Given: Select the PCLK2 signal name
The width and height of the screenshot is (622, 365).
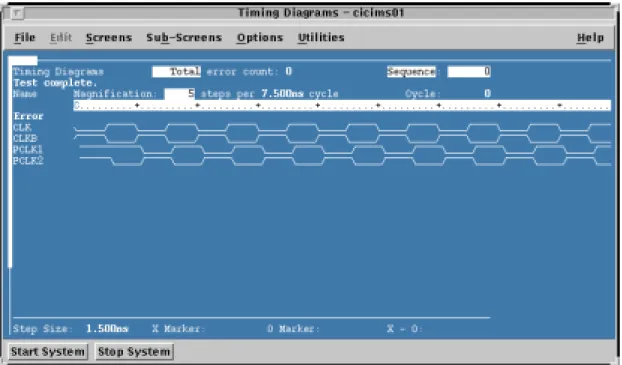Looking at the screenshot, I should point(28,161).
